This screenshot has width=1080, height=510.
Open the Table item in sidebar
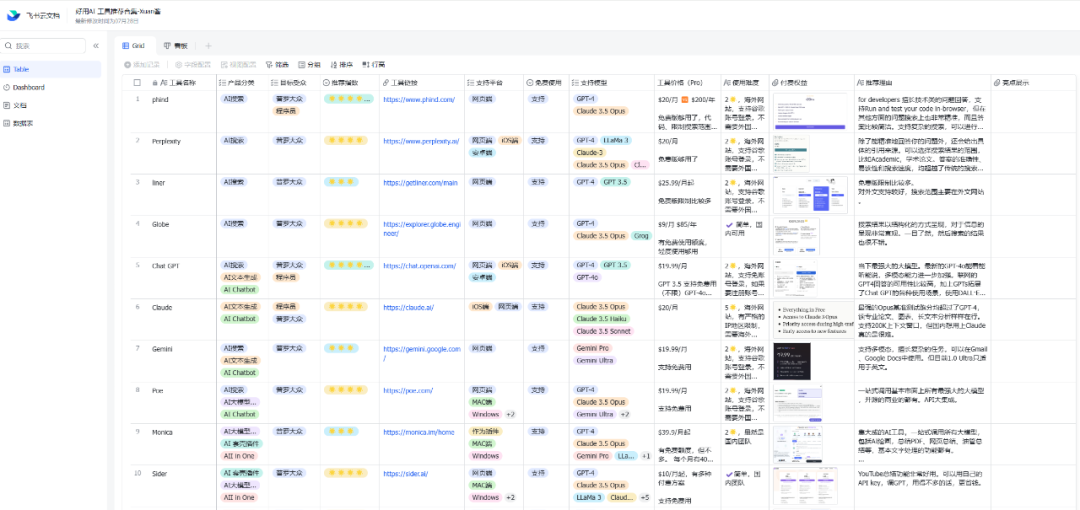point(51,69)
